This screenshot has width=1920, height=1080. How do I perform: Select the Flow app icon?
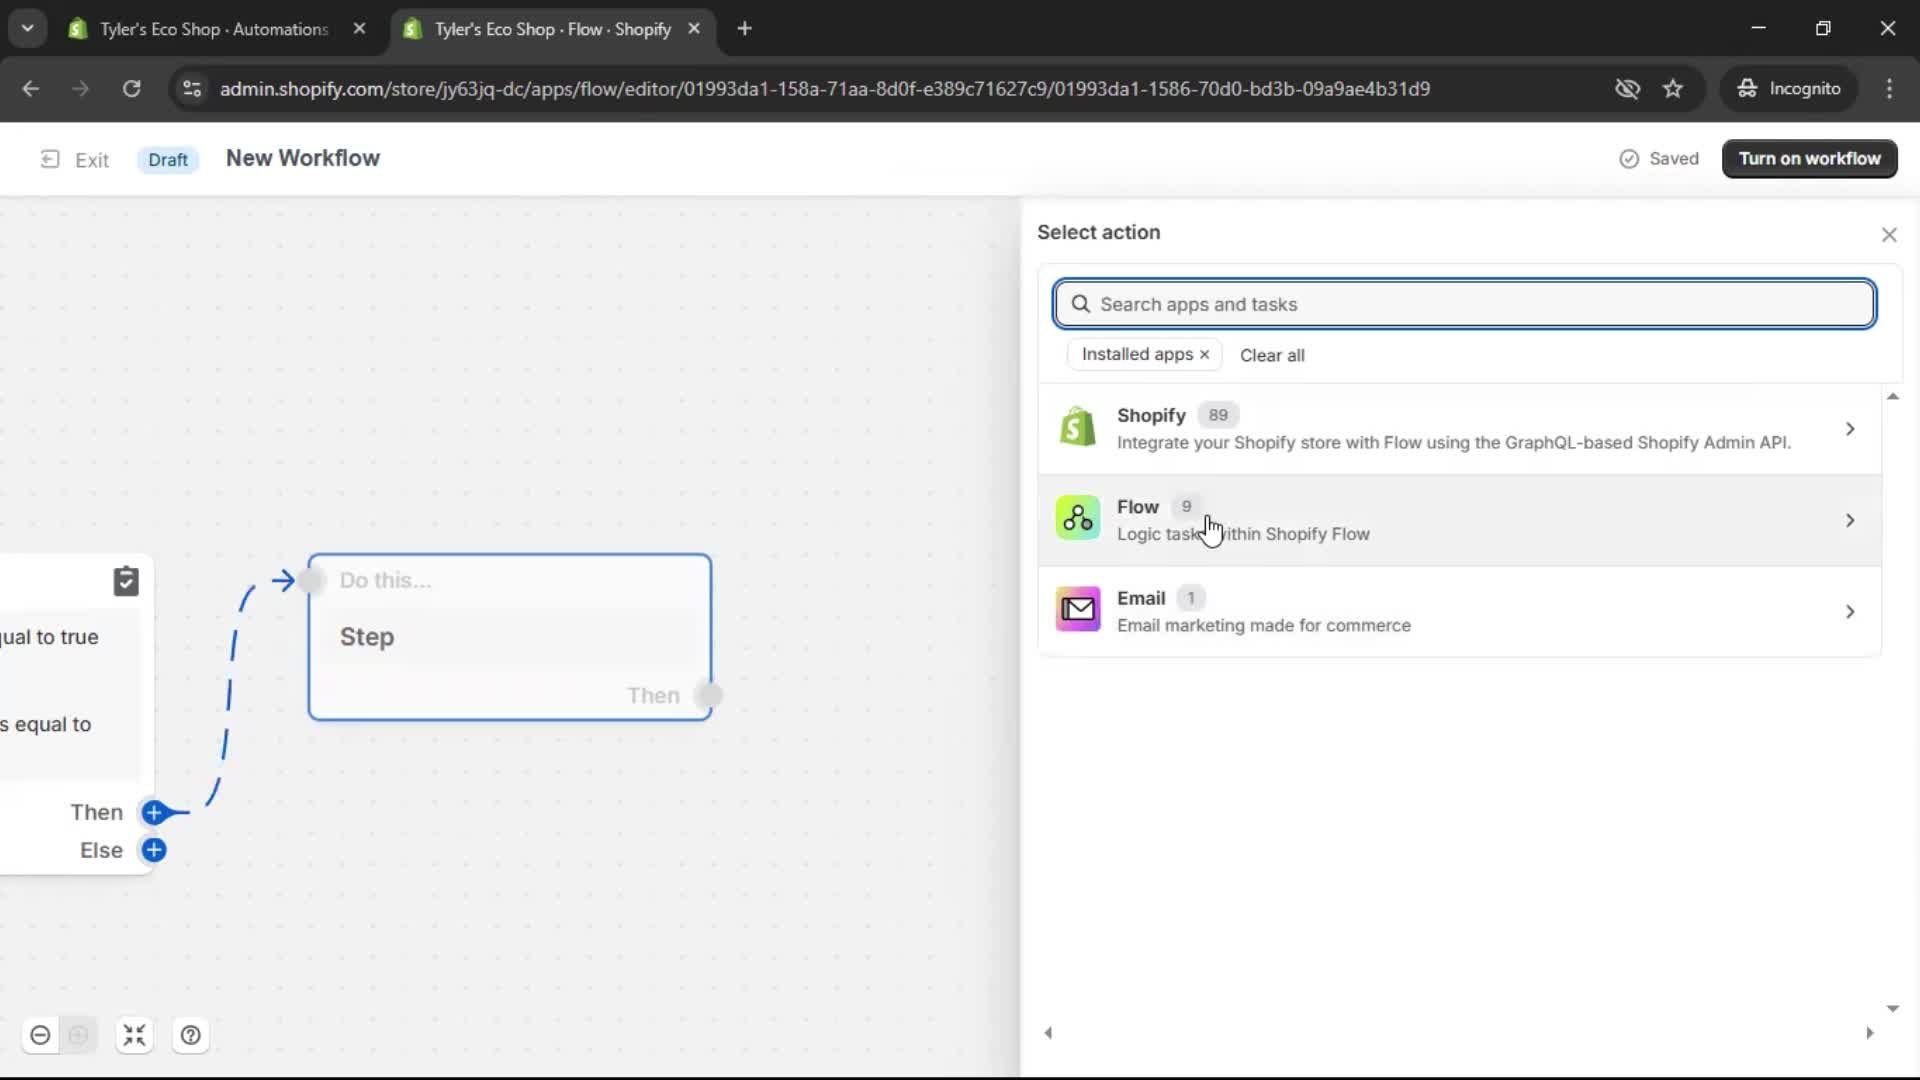1076,518
